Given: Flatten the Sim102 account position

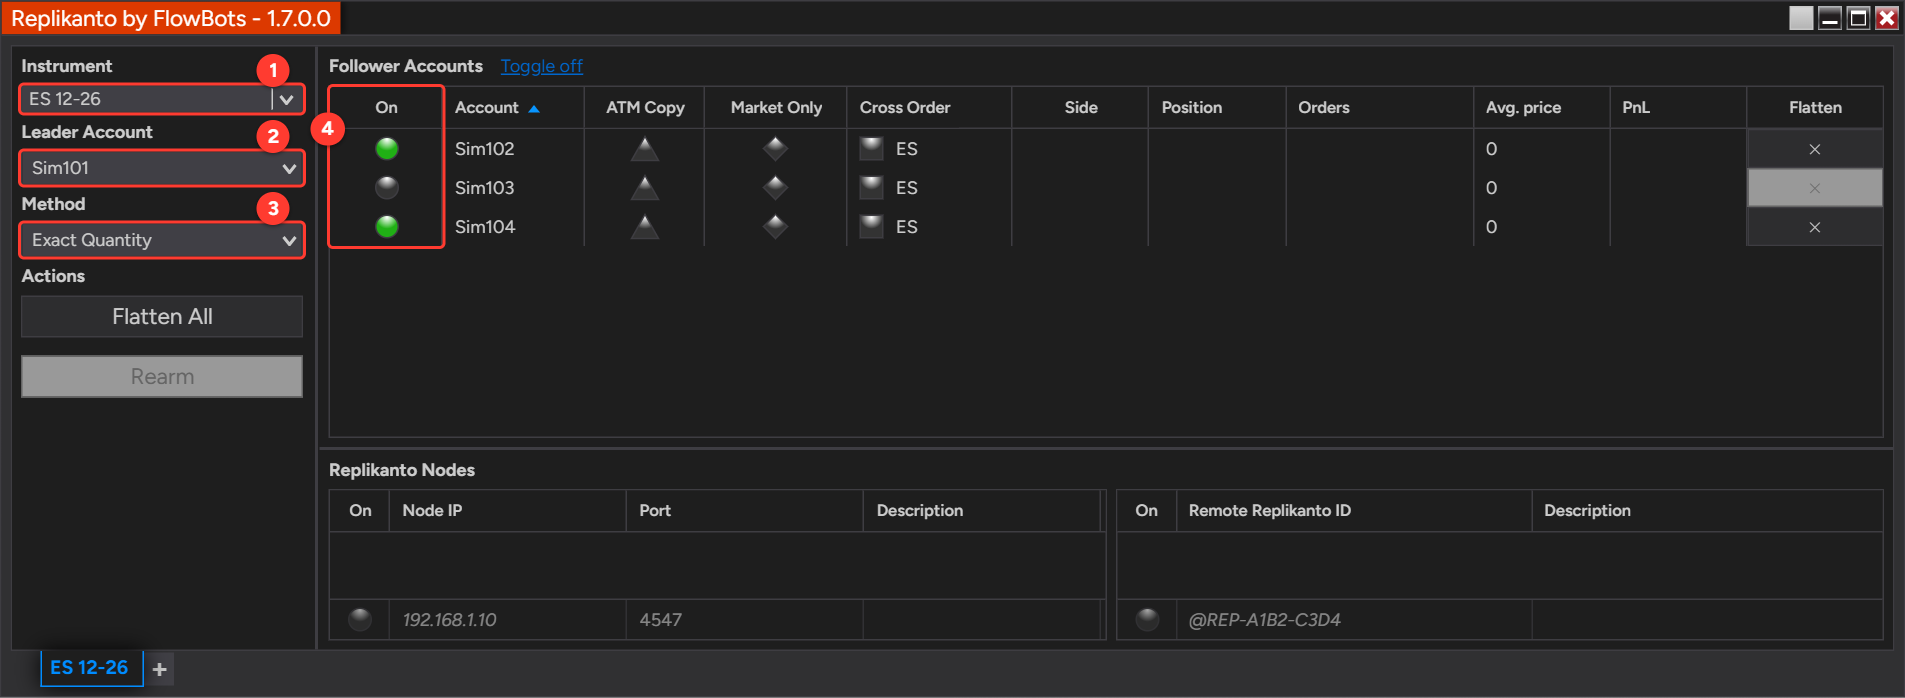Looking at the screenshot, I should [1814, 149].
